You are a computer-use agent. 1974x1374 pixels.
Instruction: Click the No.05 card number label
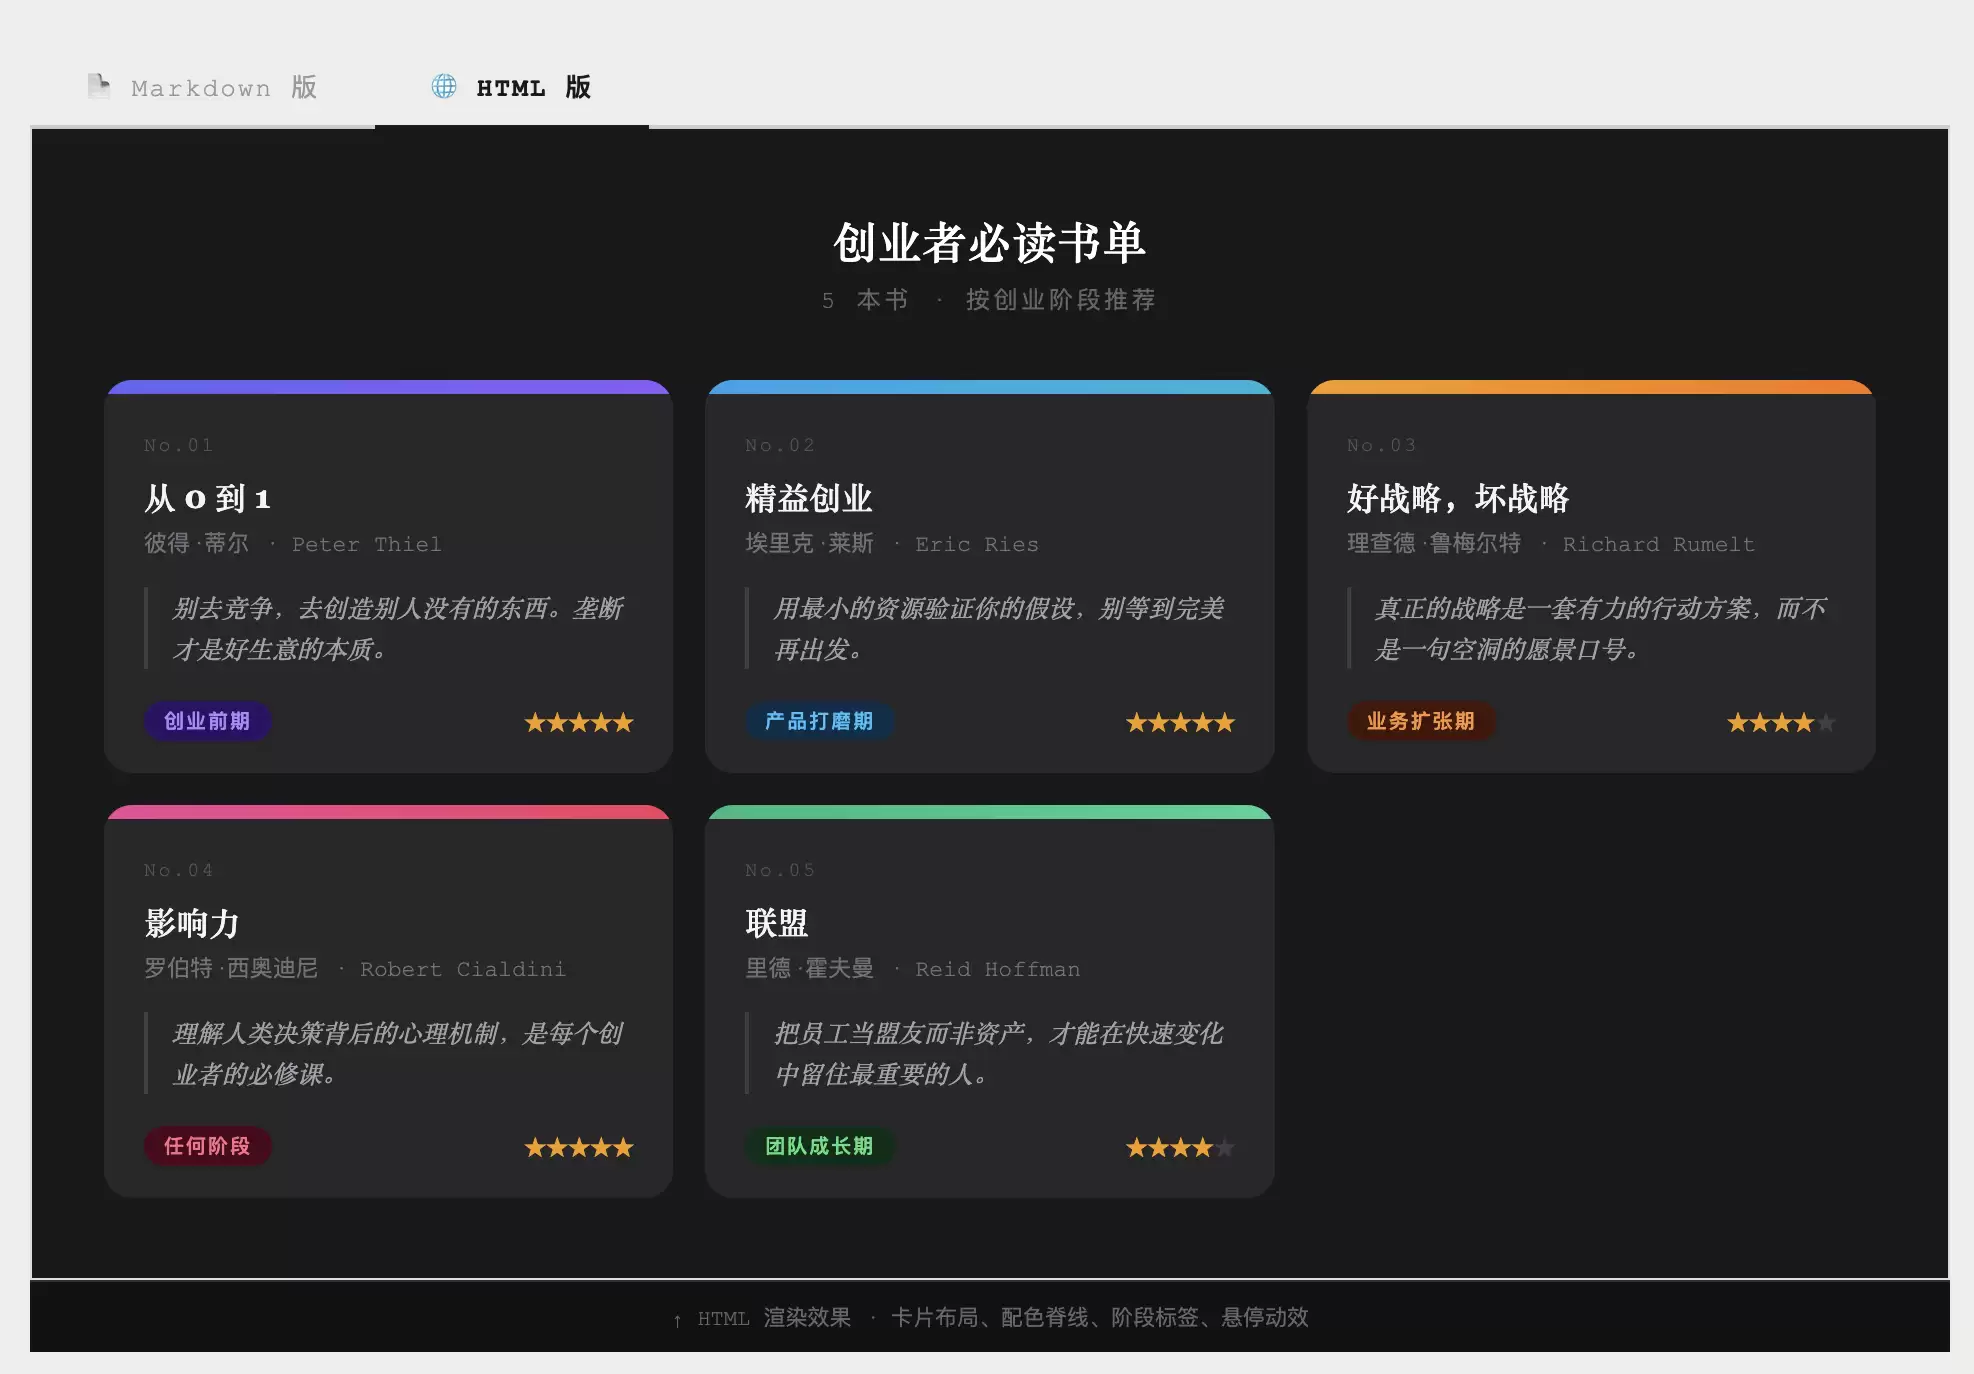[x=780, y=870]
